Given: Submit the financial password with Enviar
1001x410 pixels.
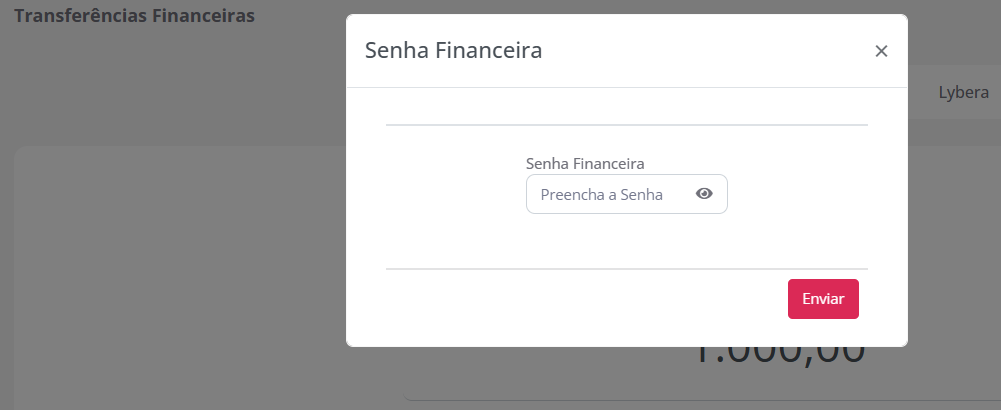Looking at the screenshot, I should [823, 299].
